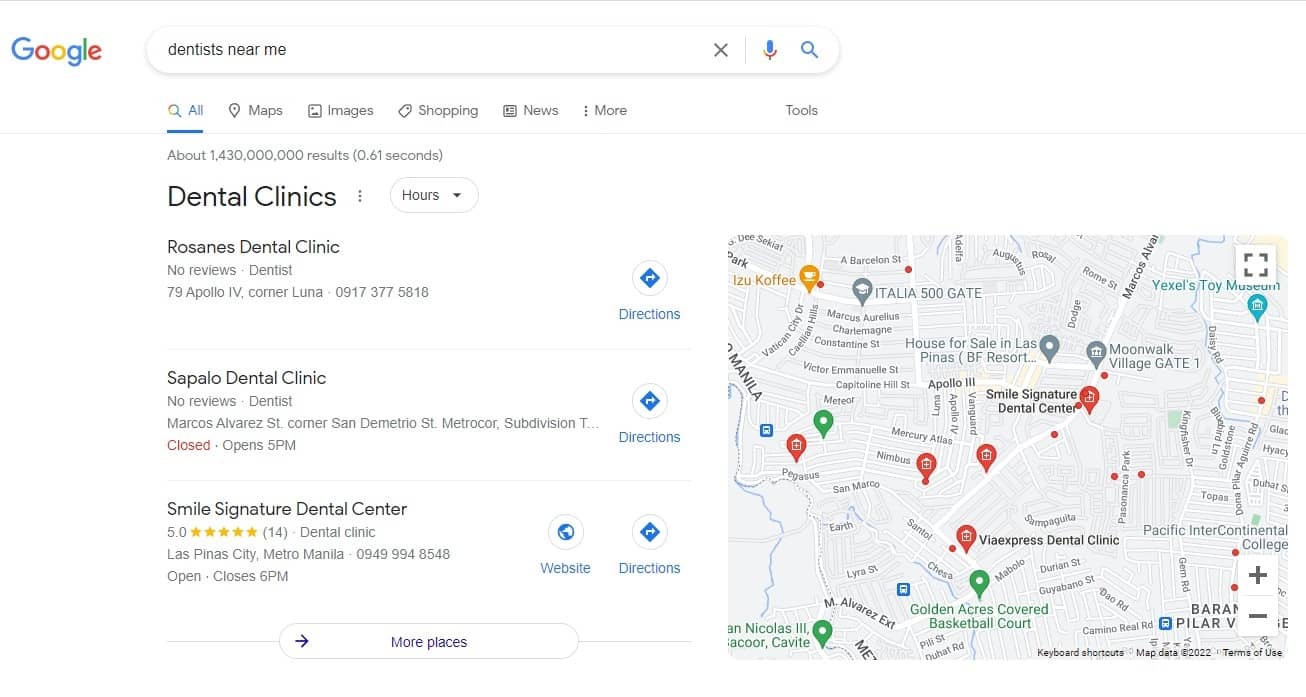Open Smile Signature Dental Center listing

[287, 509]
